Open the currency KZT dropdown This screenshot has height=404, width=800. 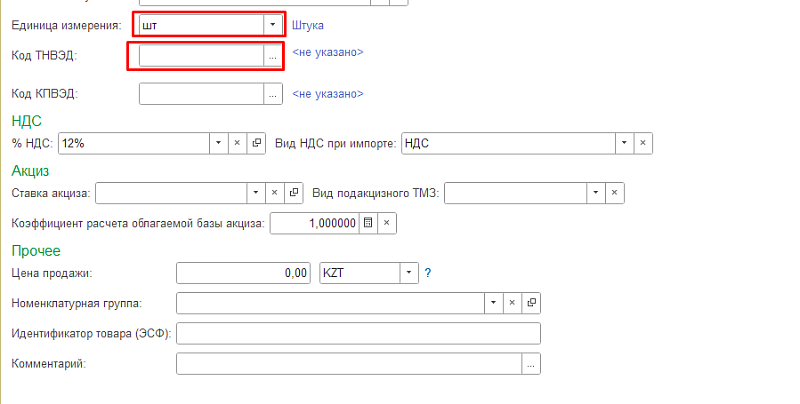click(x=408, y=272)
